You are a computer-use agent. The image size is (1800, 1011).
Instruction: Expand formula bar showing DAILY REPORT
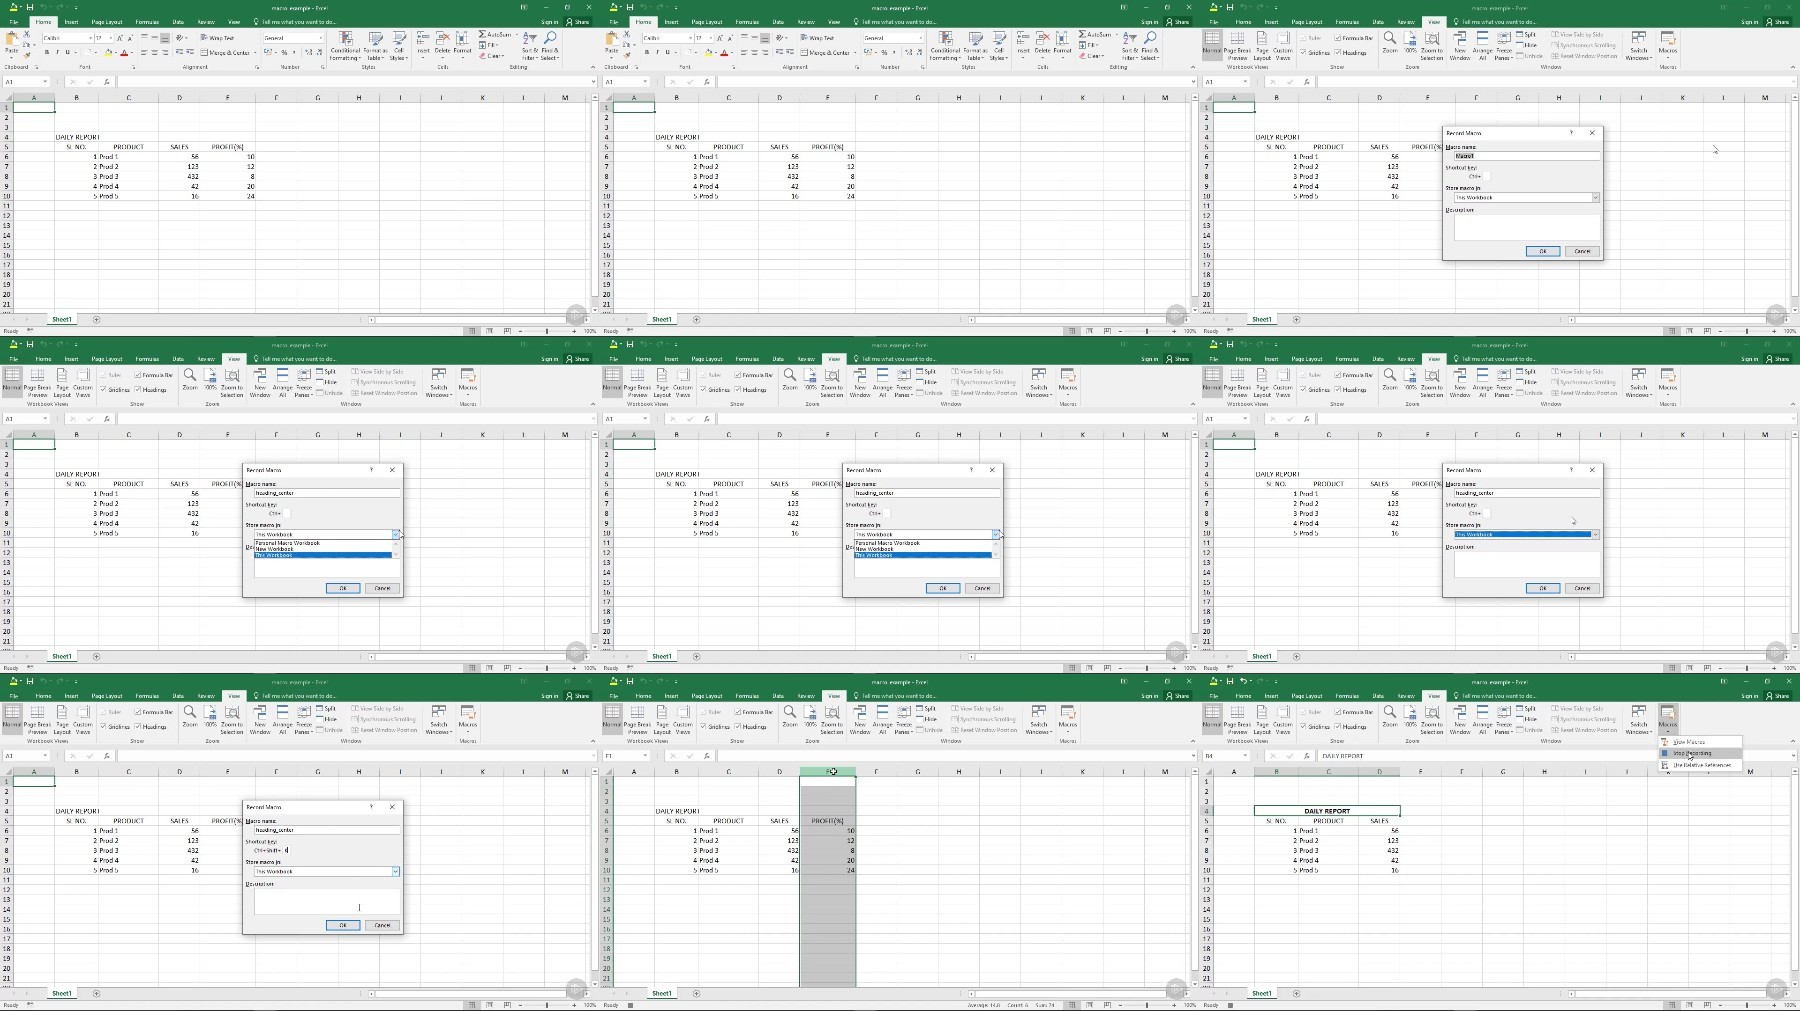(x=1793, y=755)
